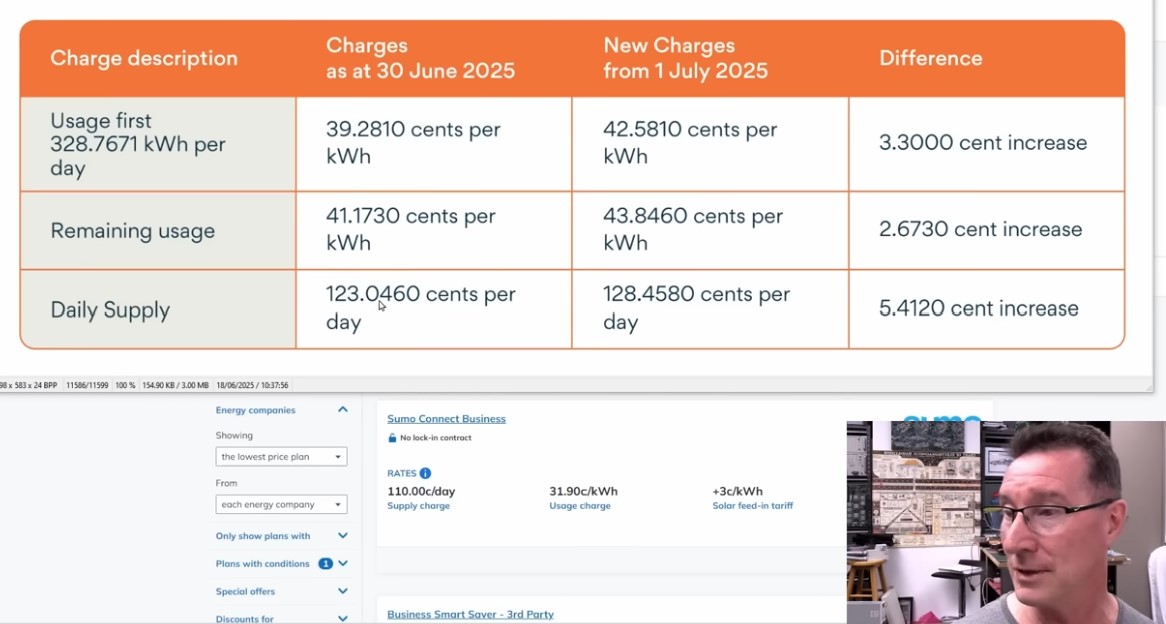Click the '5.4120 cent increase' cell
This screenshot has height=624, width=1166.
point(986,309)
